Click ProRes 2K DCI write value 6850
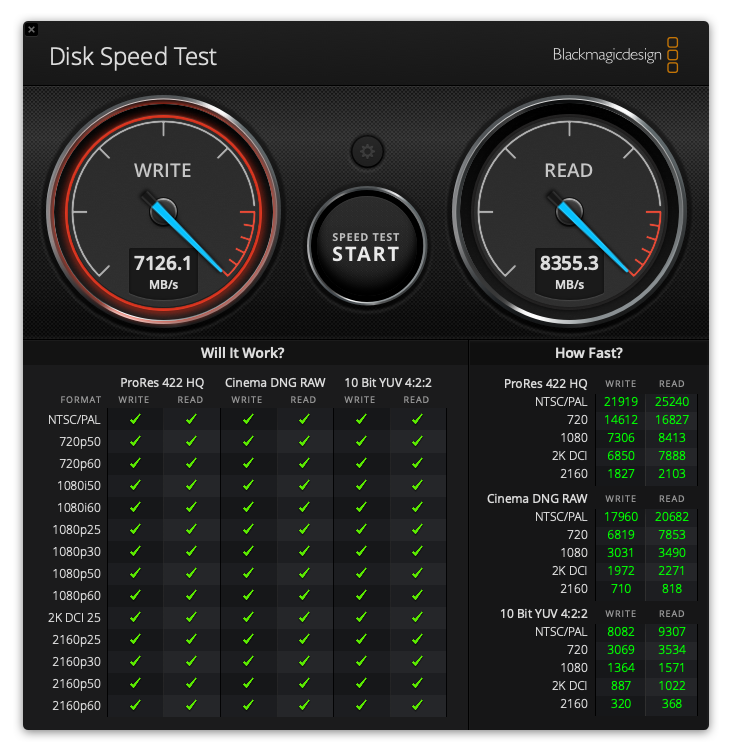This screenshot has height=756, width=732. [621, 456]
